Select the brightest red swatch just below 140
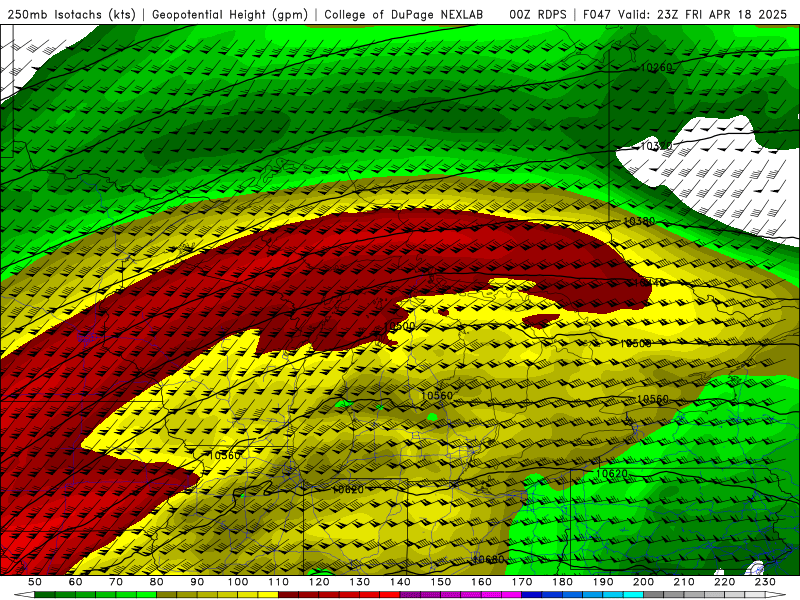The image size is (800, 600). [390, 595]
